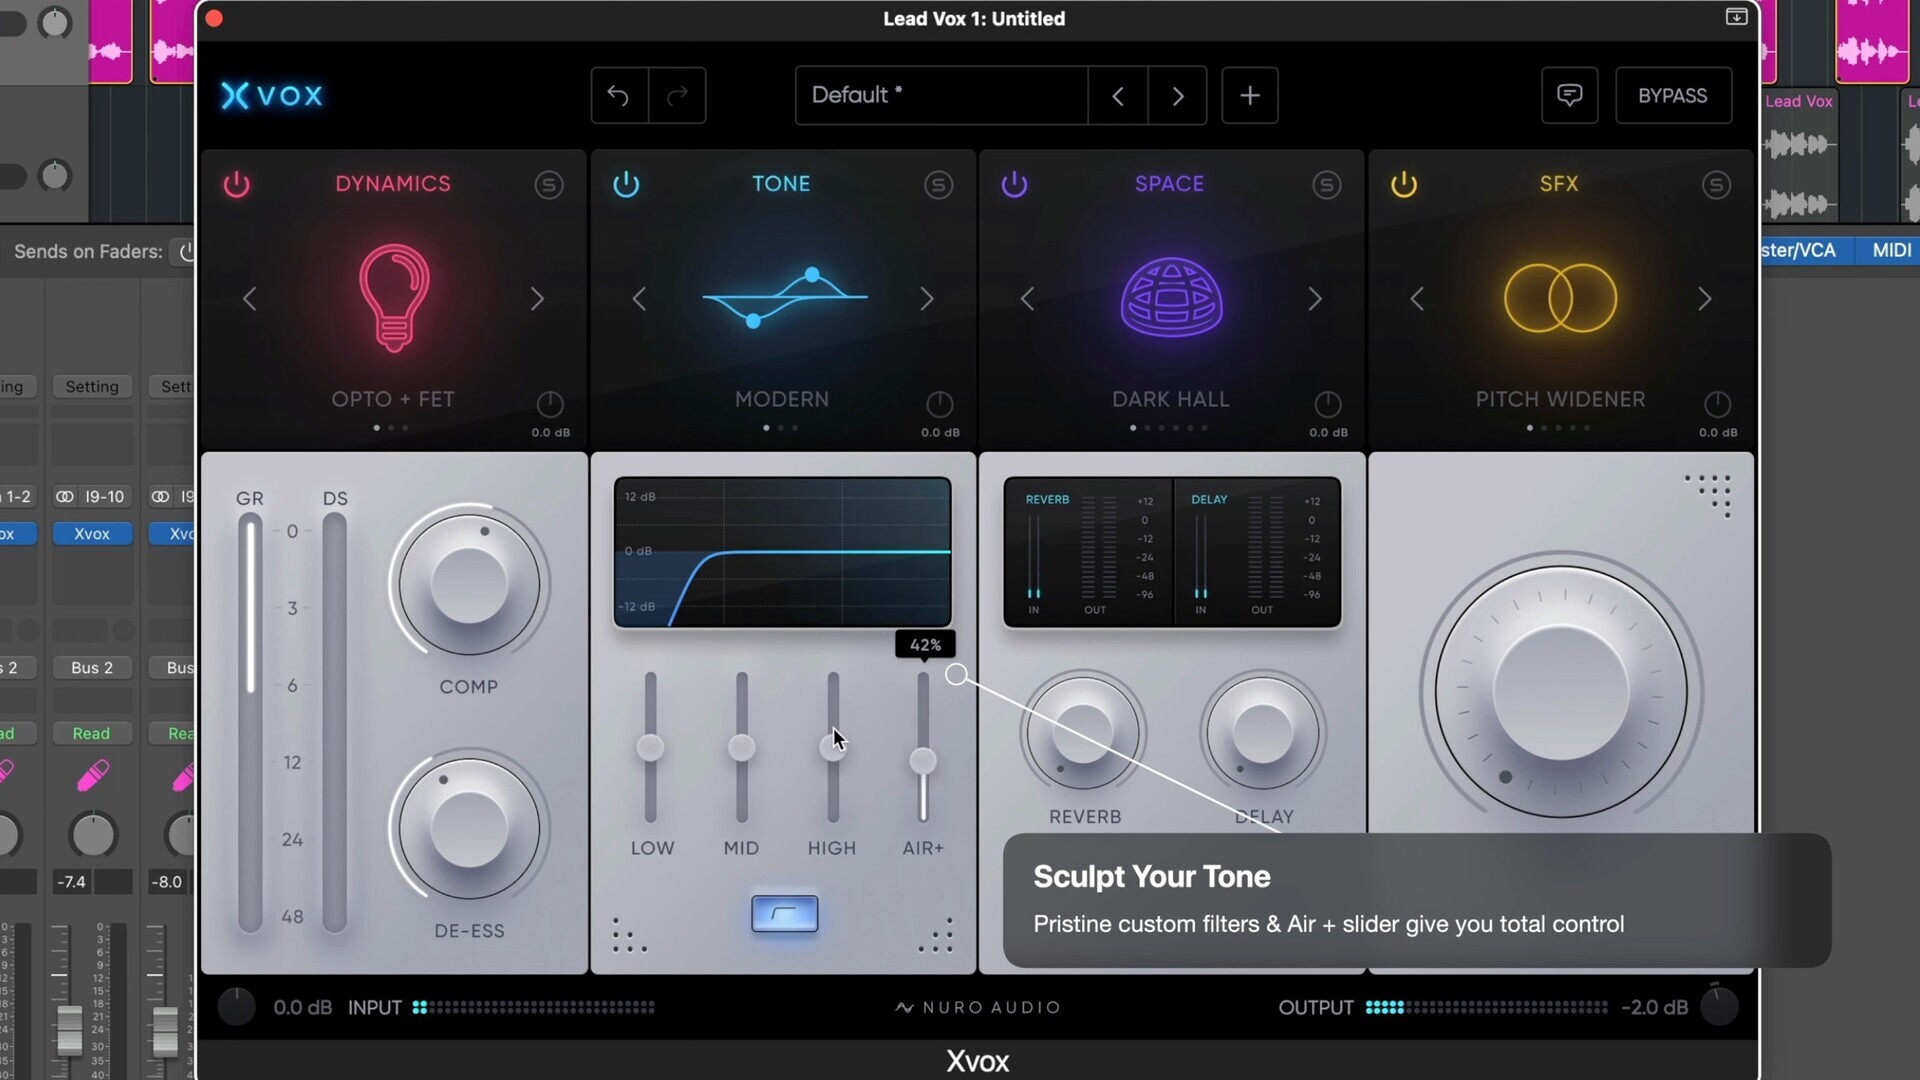Switch to the MIDI tab in mixer

click(x=1891, y=250)
